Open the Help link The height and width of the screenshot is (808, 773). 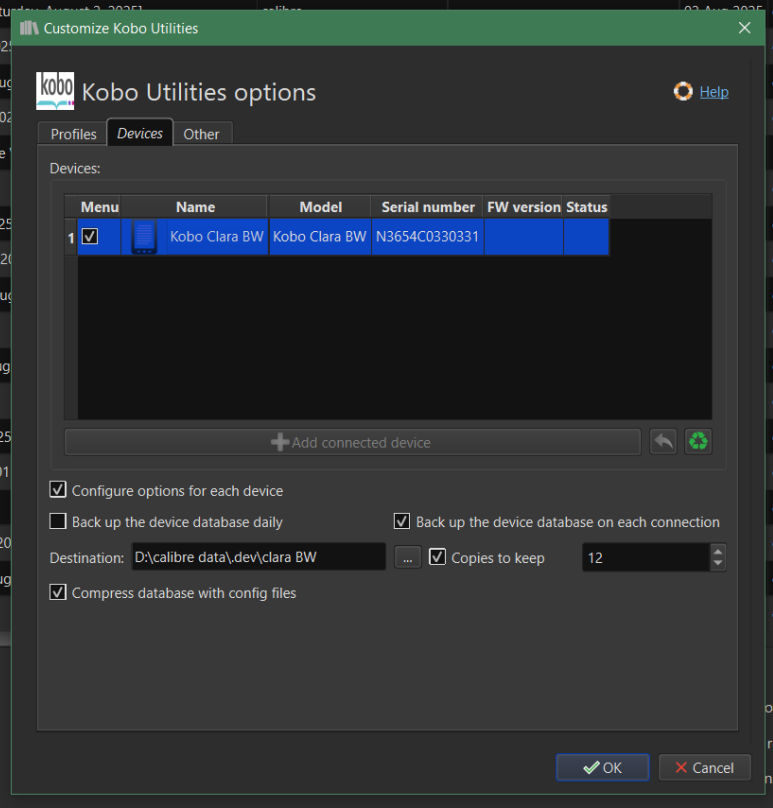pyautogui.click(x=713, y=92)
